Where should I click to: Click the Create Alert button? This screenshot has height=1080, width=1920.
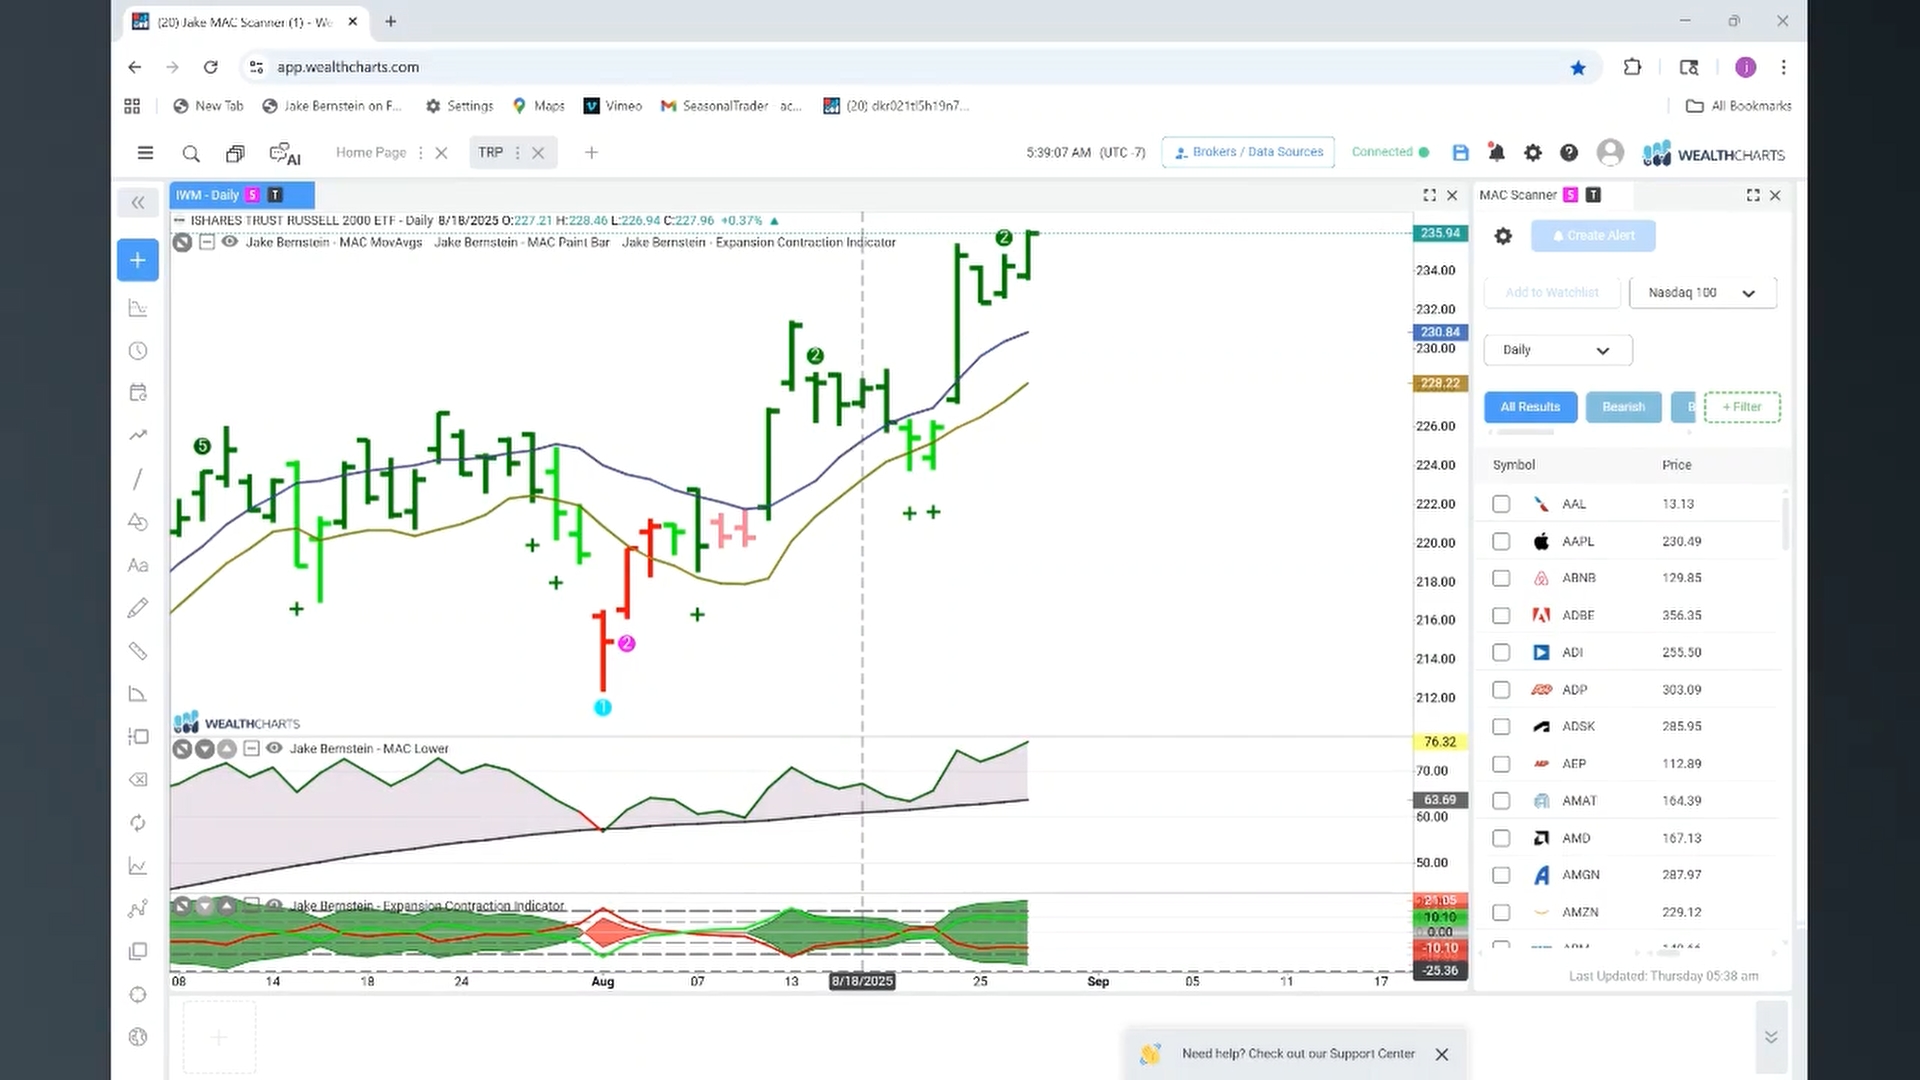point(1593,236)
